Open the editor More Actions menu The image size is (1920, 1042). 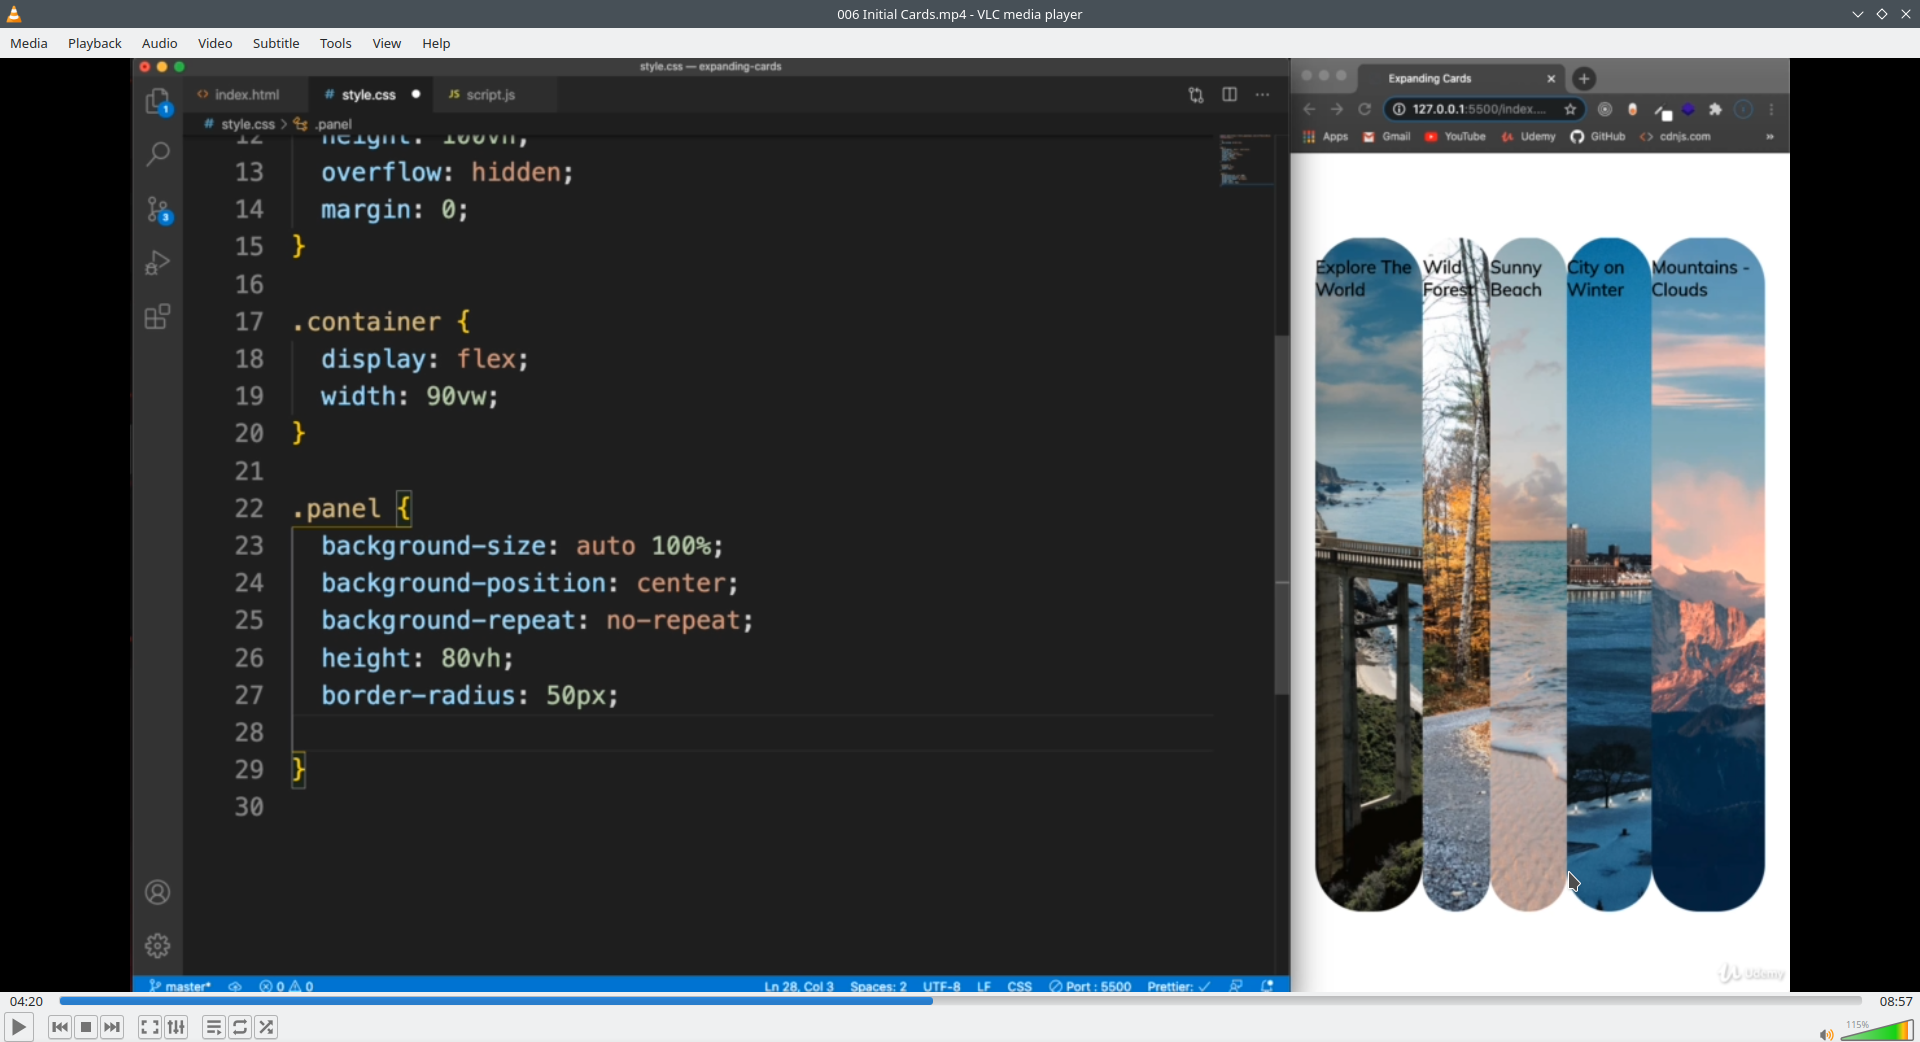[1263, 95]
